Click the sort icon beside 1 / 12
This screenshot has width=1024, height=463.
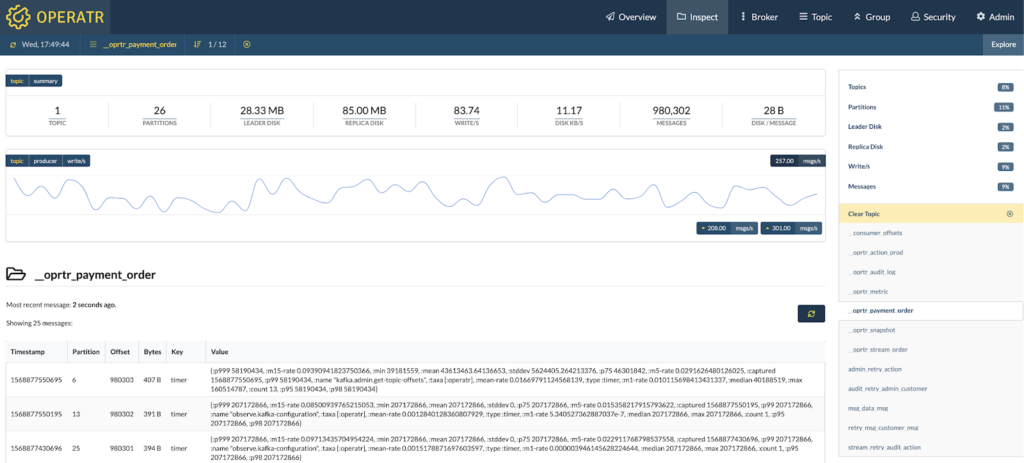(197, 44)
